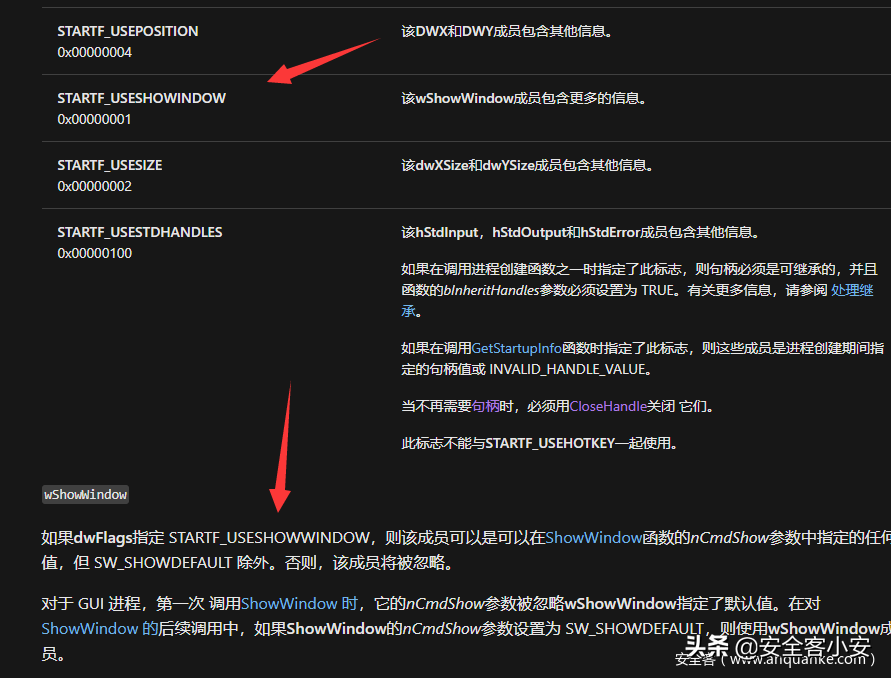Select the wShowWindow code label
The width and height of the screenshot is (891, 678).
[86, 494]
